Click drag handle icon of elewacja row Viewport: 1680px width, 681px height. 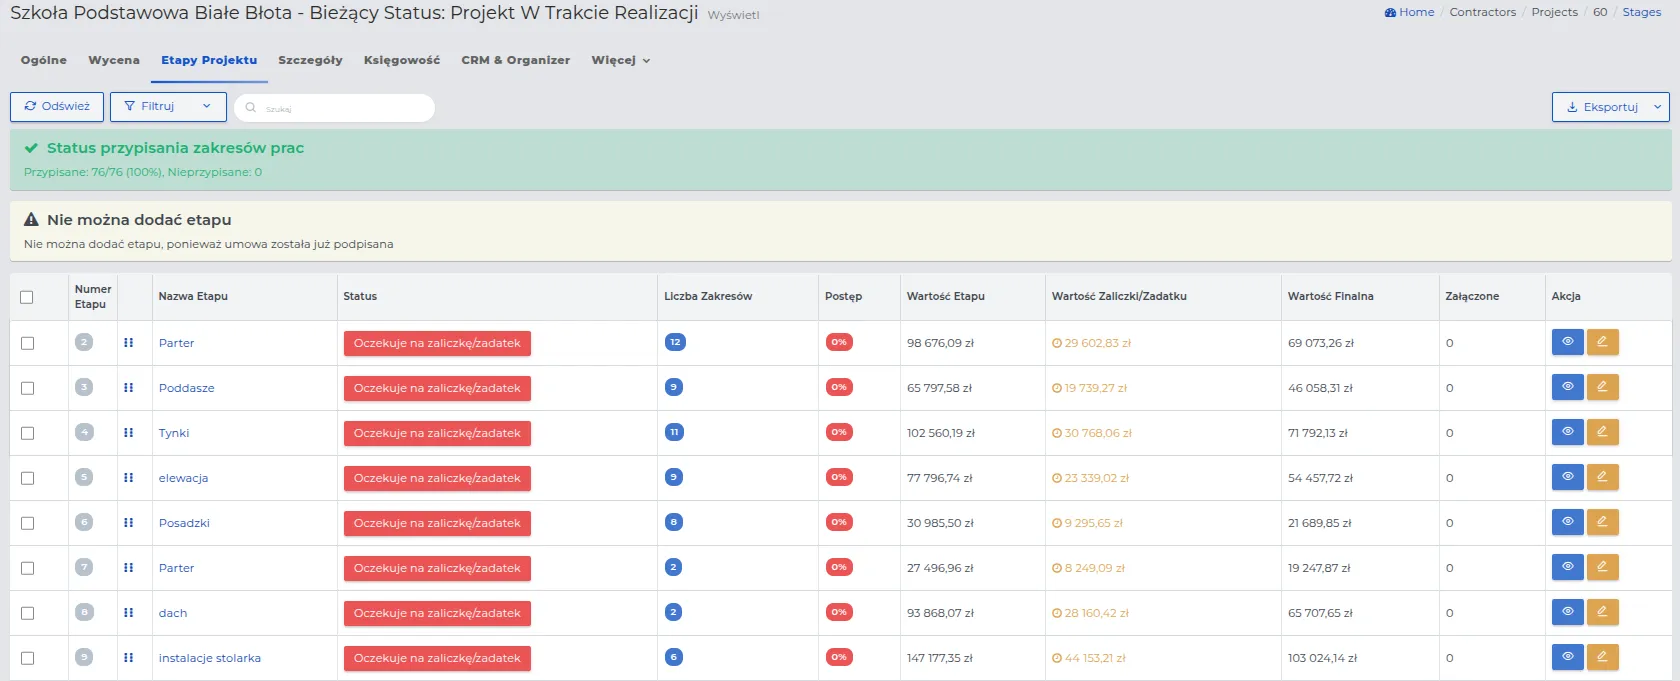128,478
